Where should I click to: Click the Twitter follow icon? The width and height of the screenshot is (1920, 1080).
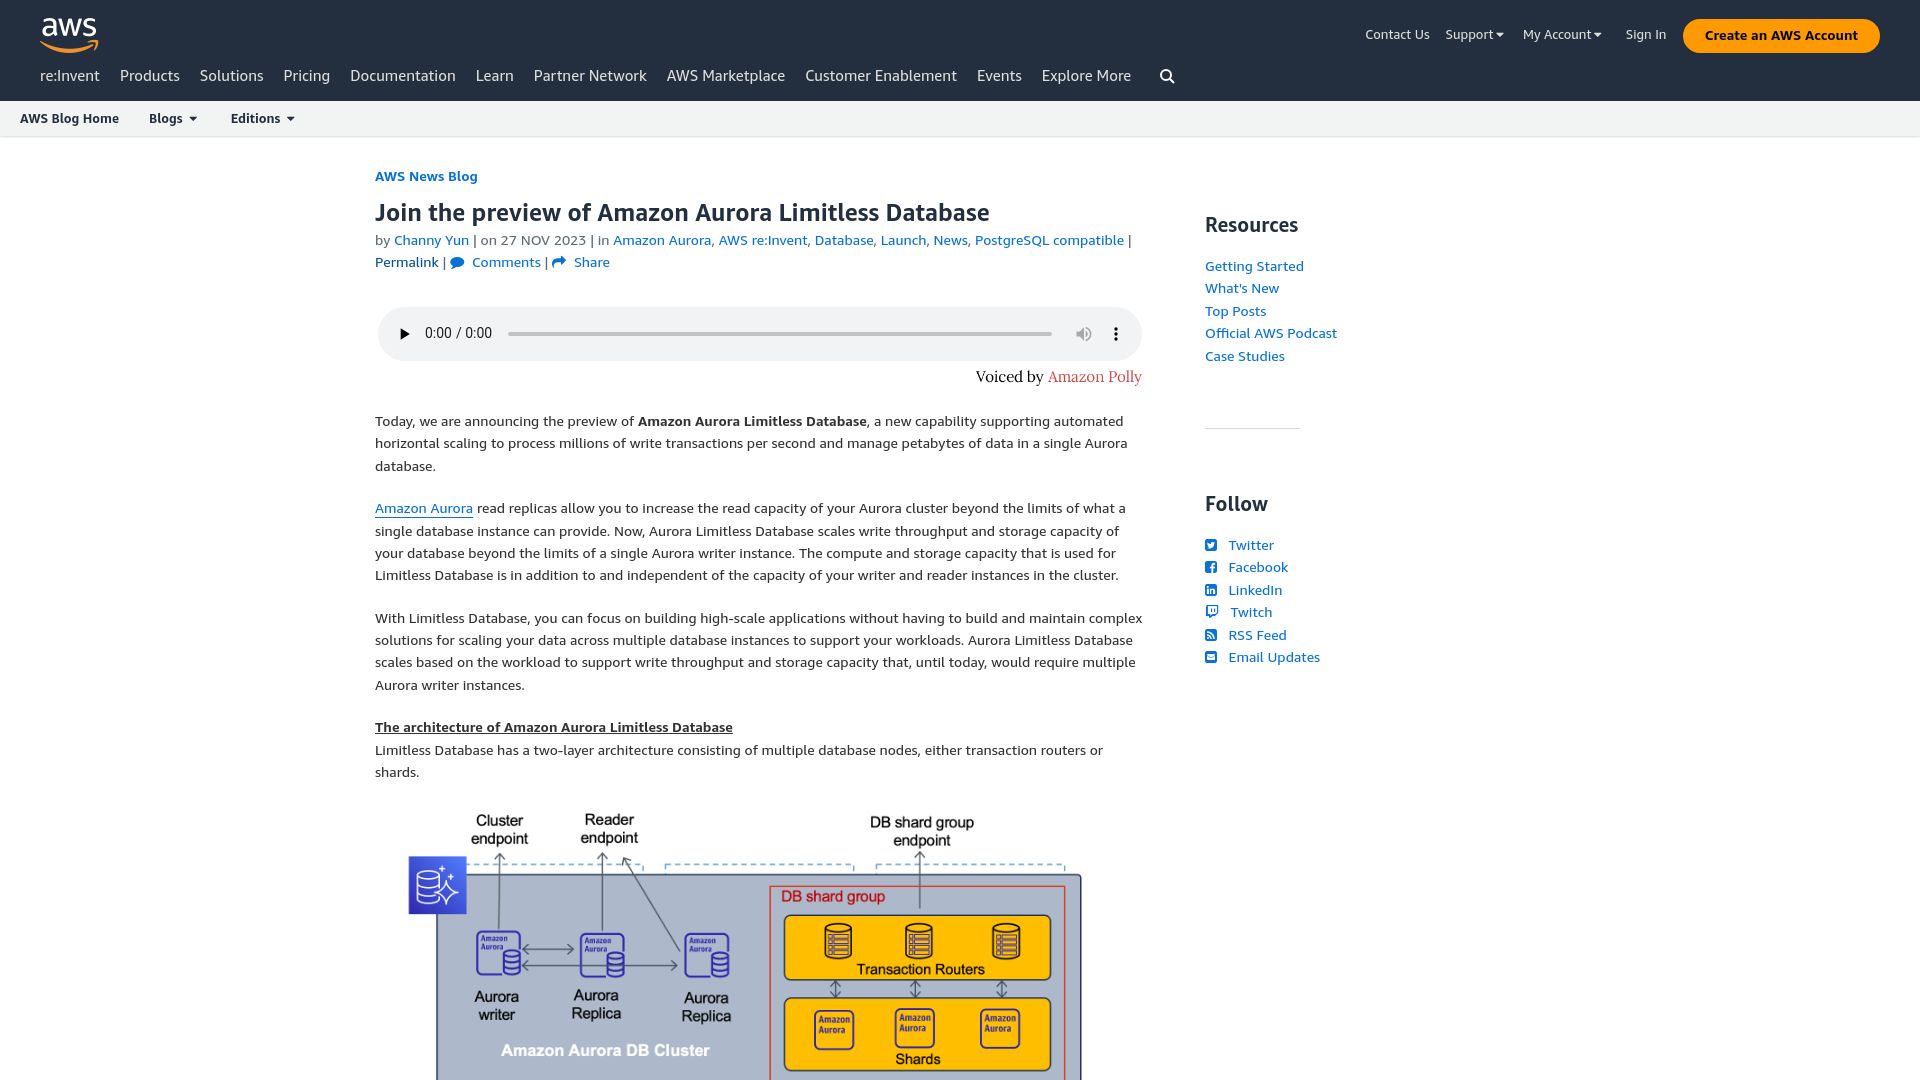pos(1211,545)
